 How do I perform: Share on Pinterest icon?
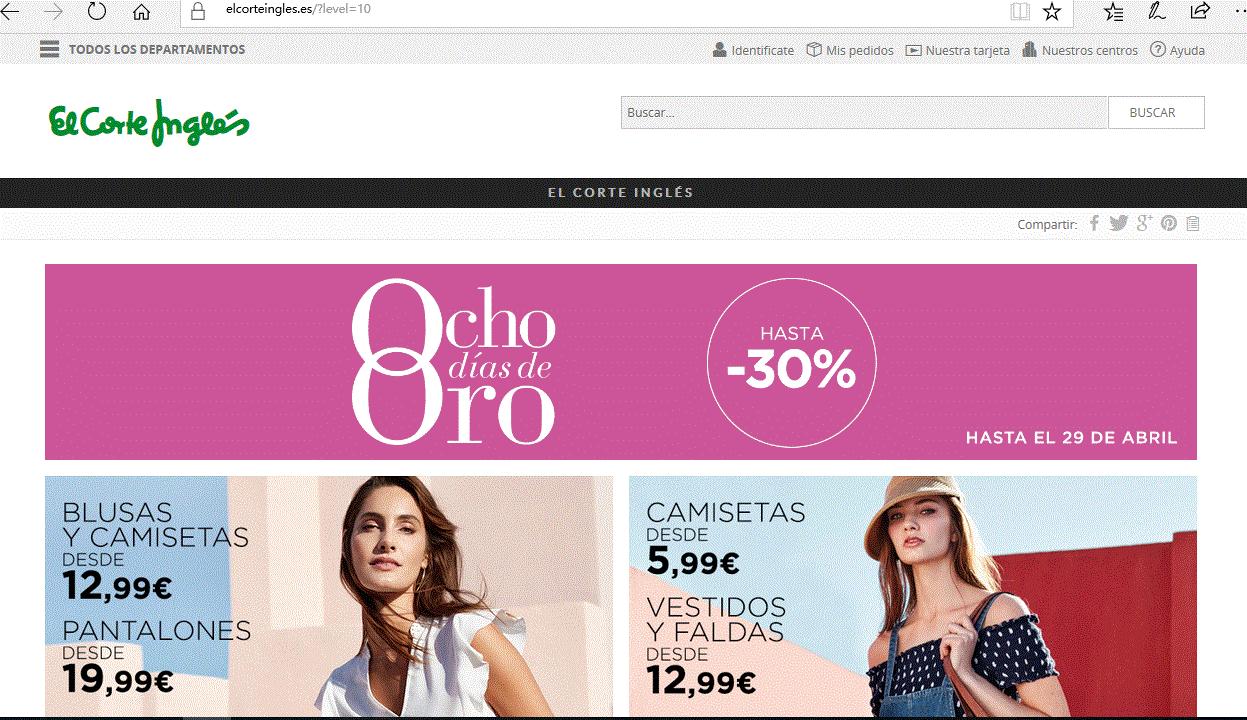click(x=1169, y=223)
